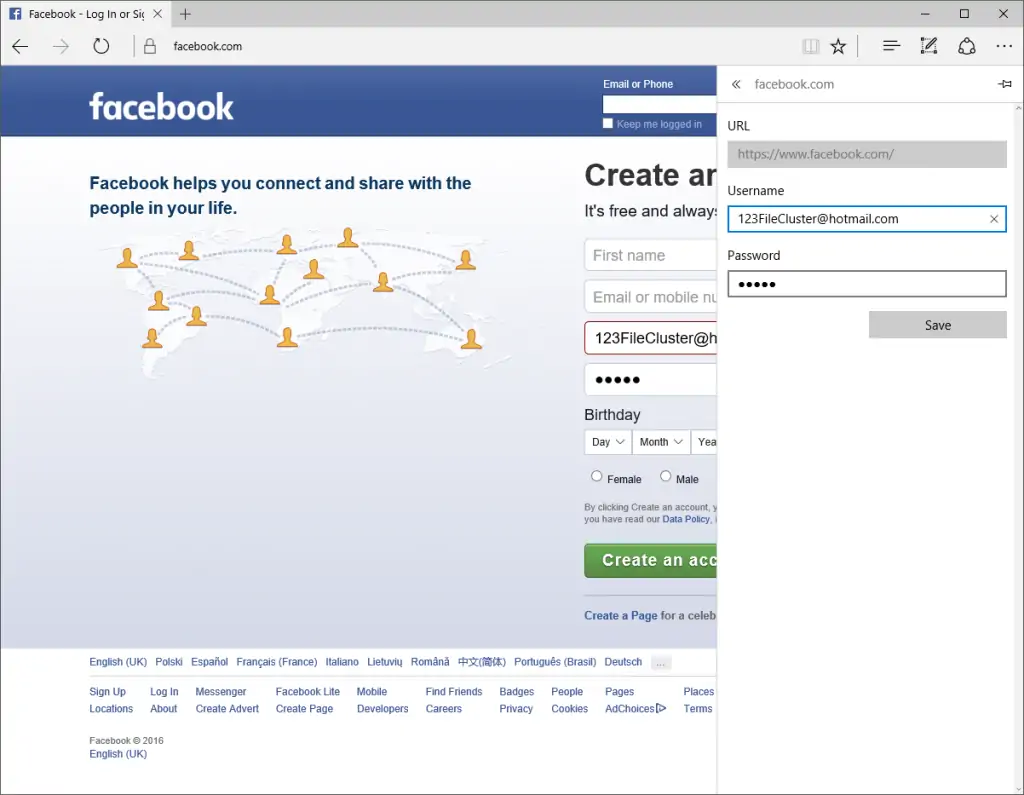Toggle Keep me logged in checkbox

coord(608,123)
